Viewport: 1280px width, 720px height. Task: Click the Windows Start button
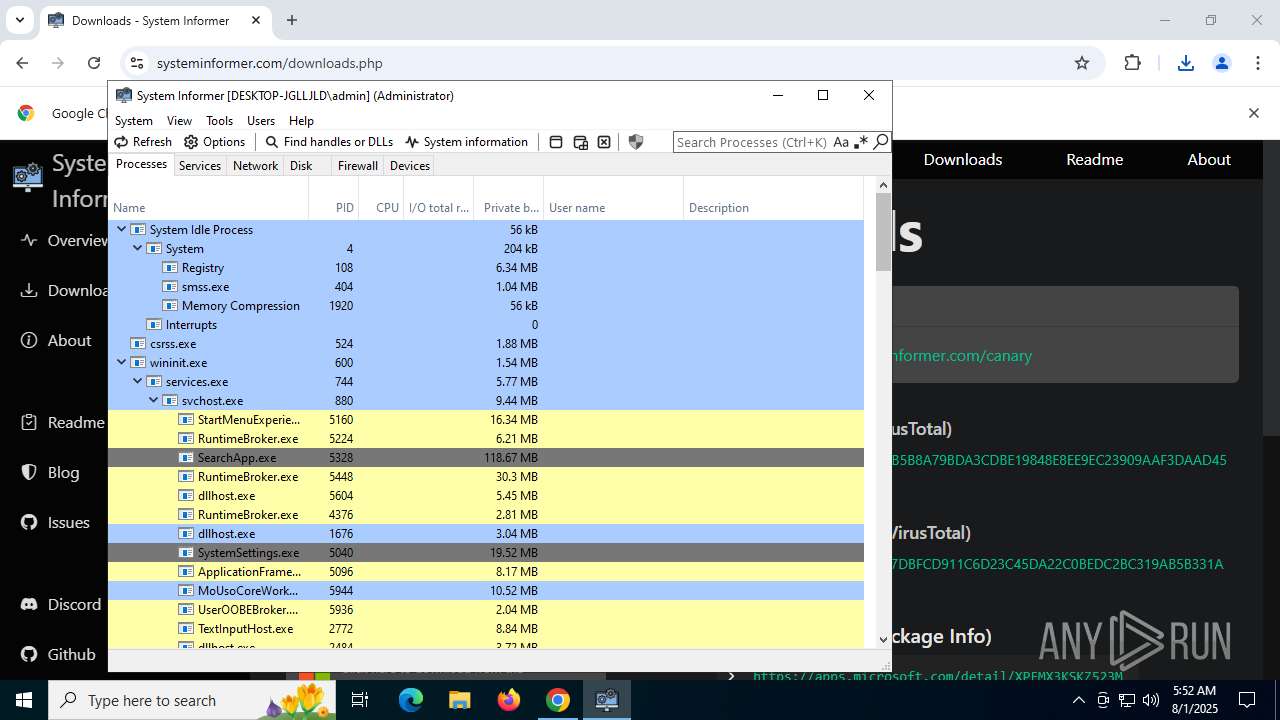[x=24, y=700]
